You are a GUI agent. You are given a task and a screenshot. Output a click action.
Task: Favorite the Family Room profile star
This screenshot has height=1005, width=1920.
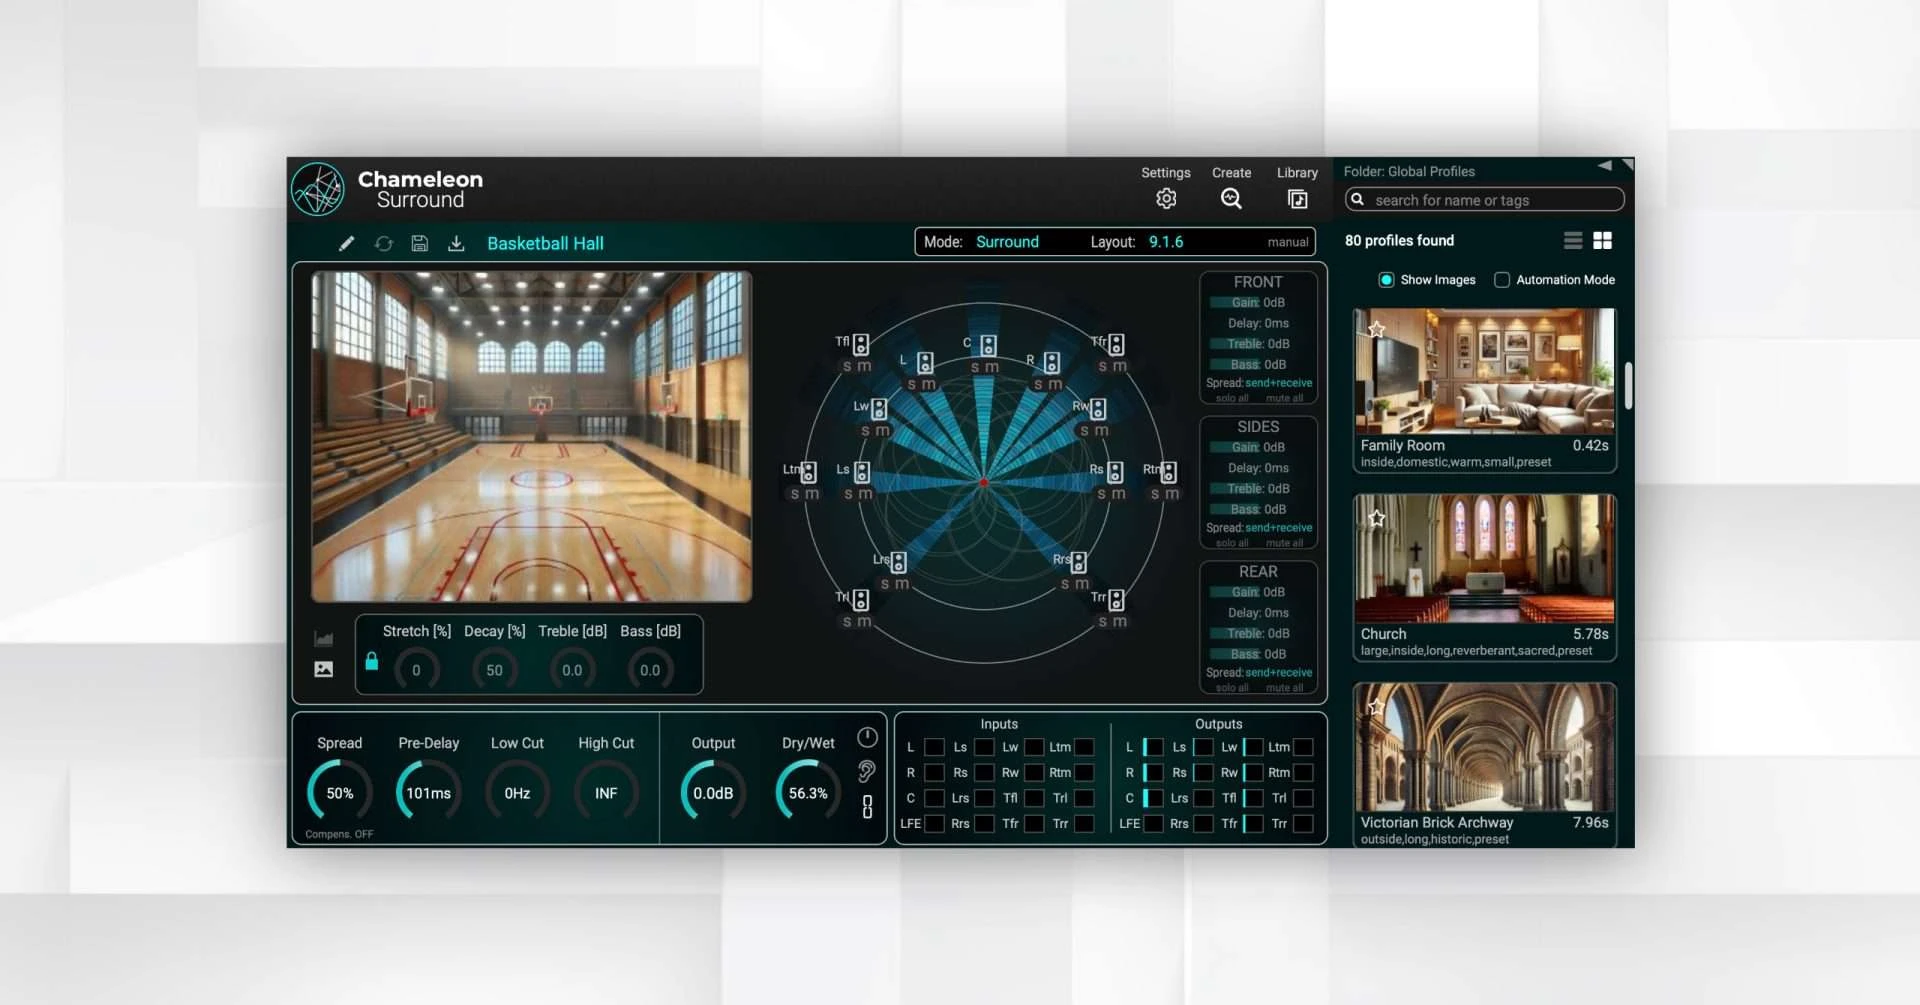pos(1377,329)
